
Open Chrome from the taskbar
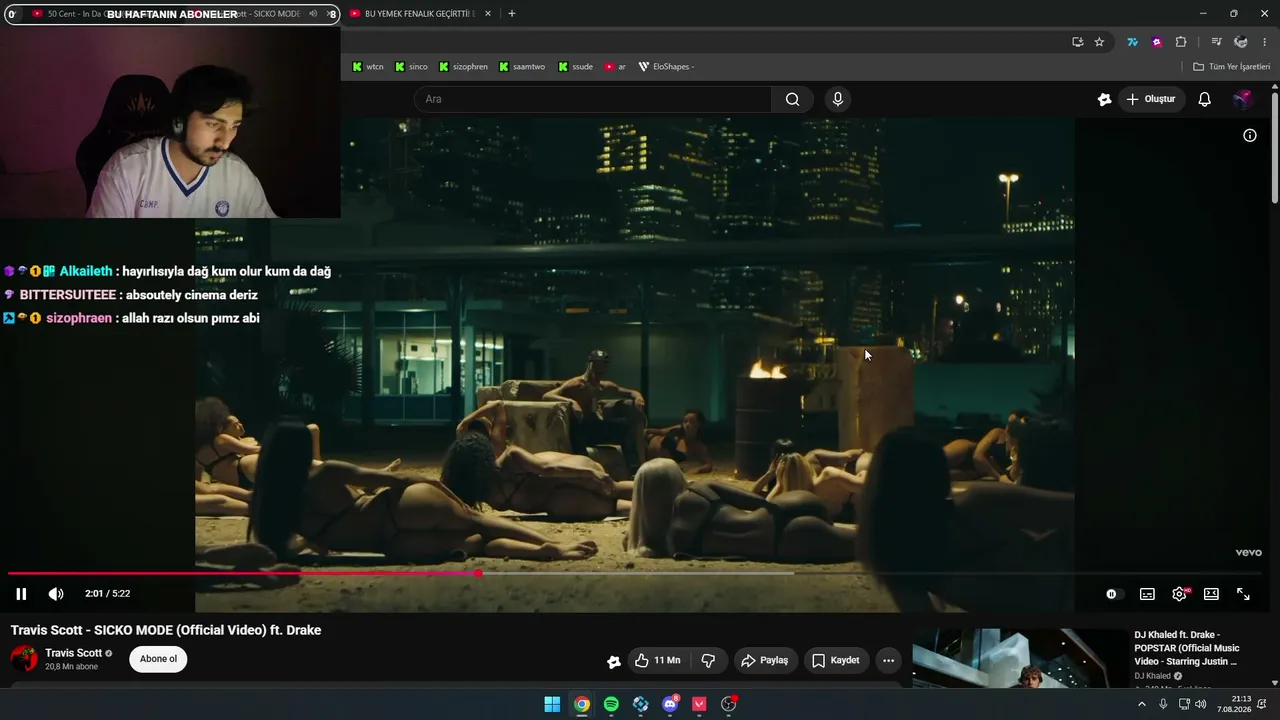point(581,704)
